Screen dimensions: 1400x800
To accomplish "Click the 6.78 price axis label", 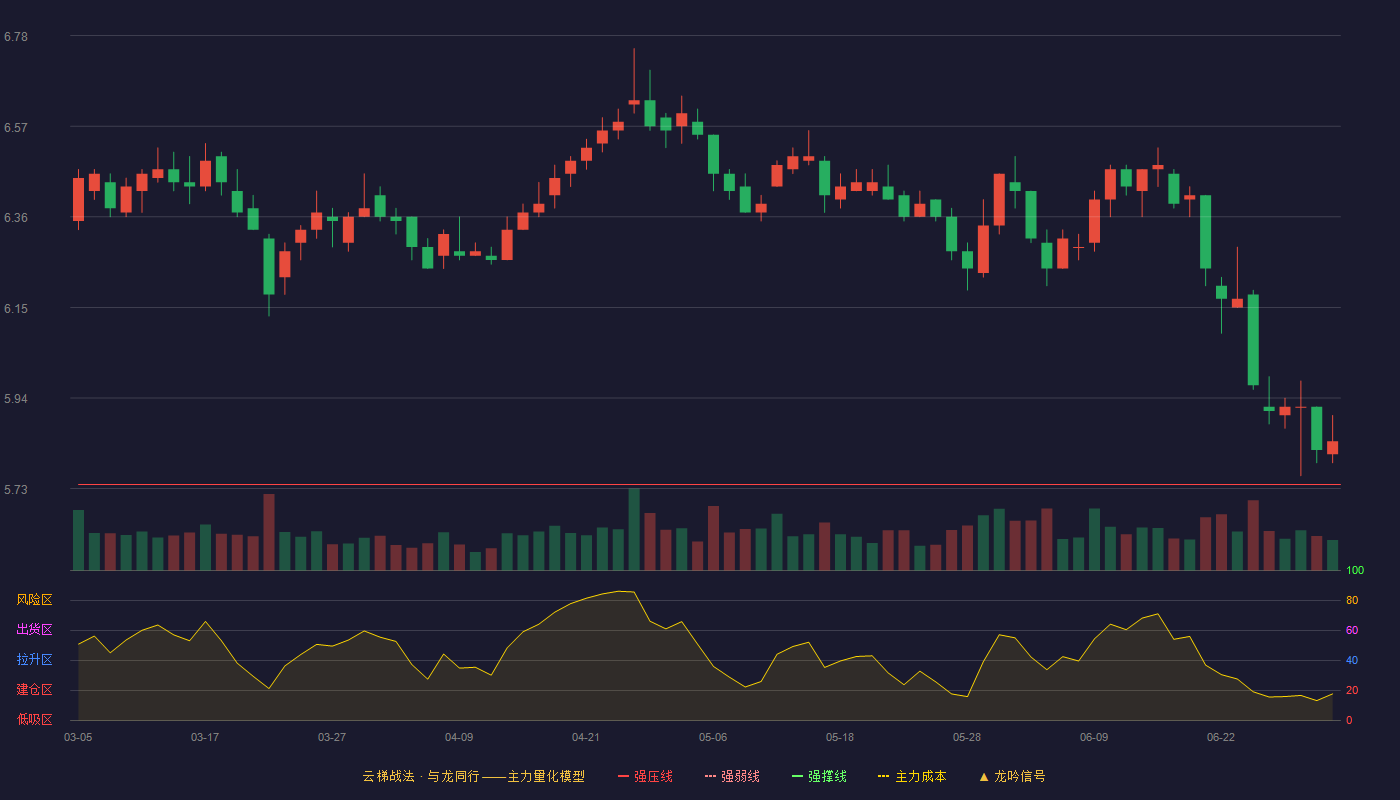I will (16, 37).
